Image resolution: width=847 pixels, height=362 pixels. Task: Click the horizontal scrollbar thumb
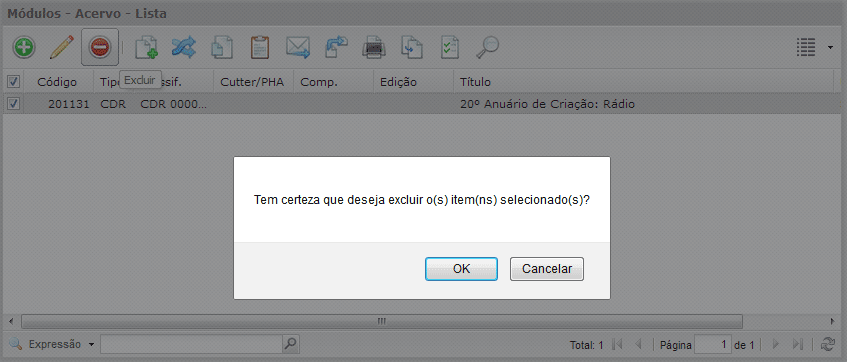[381, 321]
